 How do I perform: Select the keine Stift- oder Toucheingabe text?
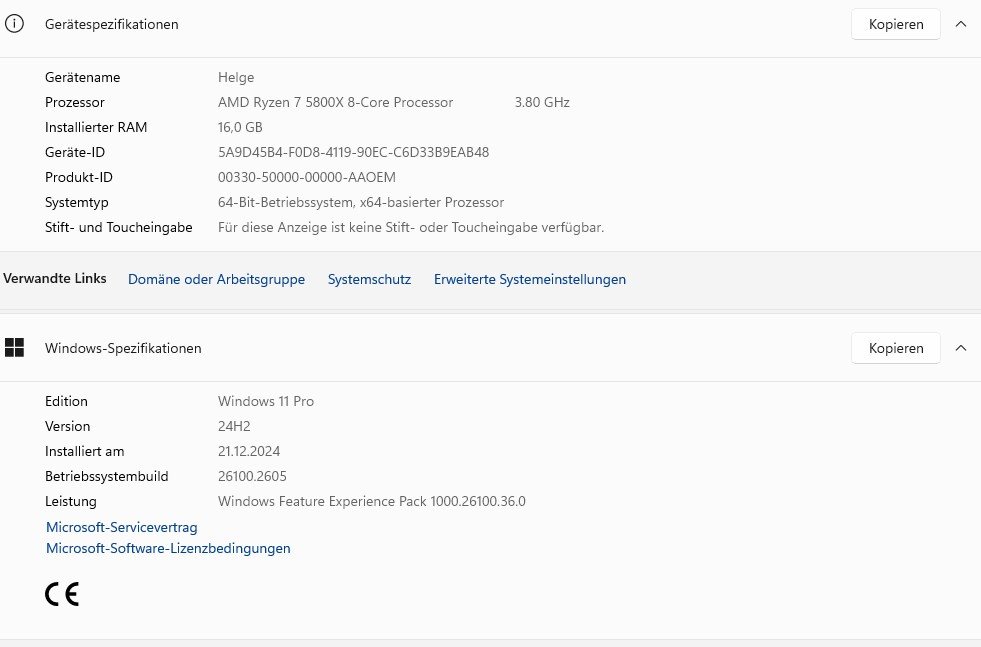[411, 227]
